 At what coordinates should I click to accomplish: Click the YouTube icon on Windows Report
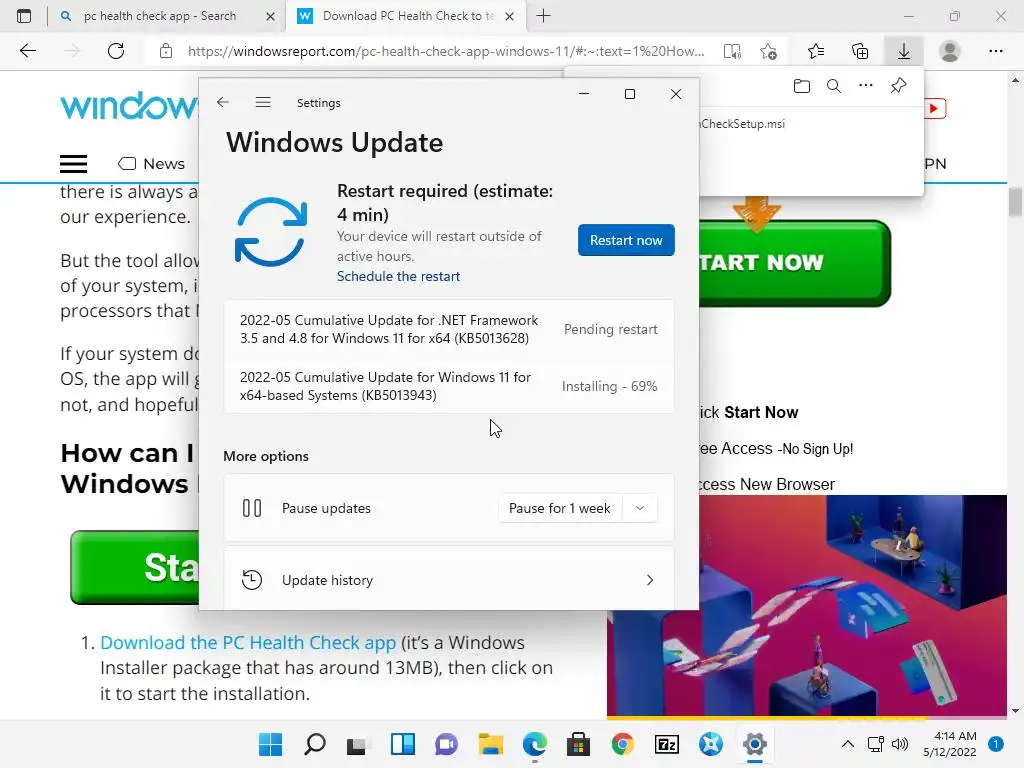935,108
